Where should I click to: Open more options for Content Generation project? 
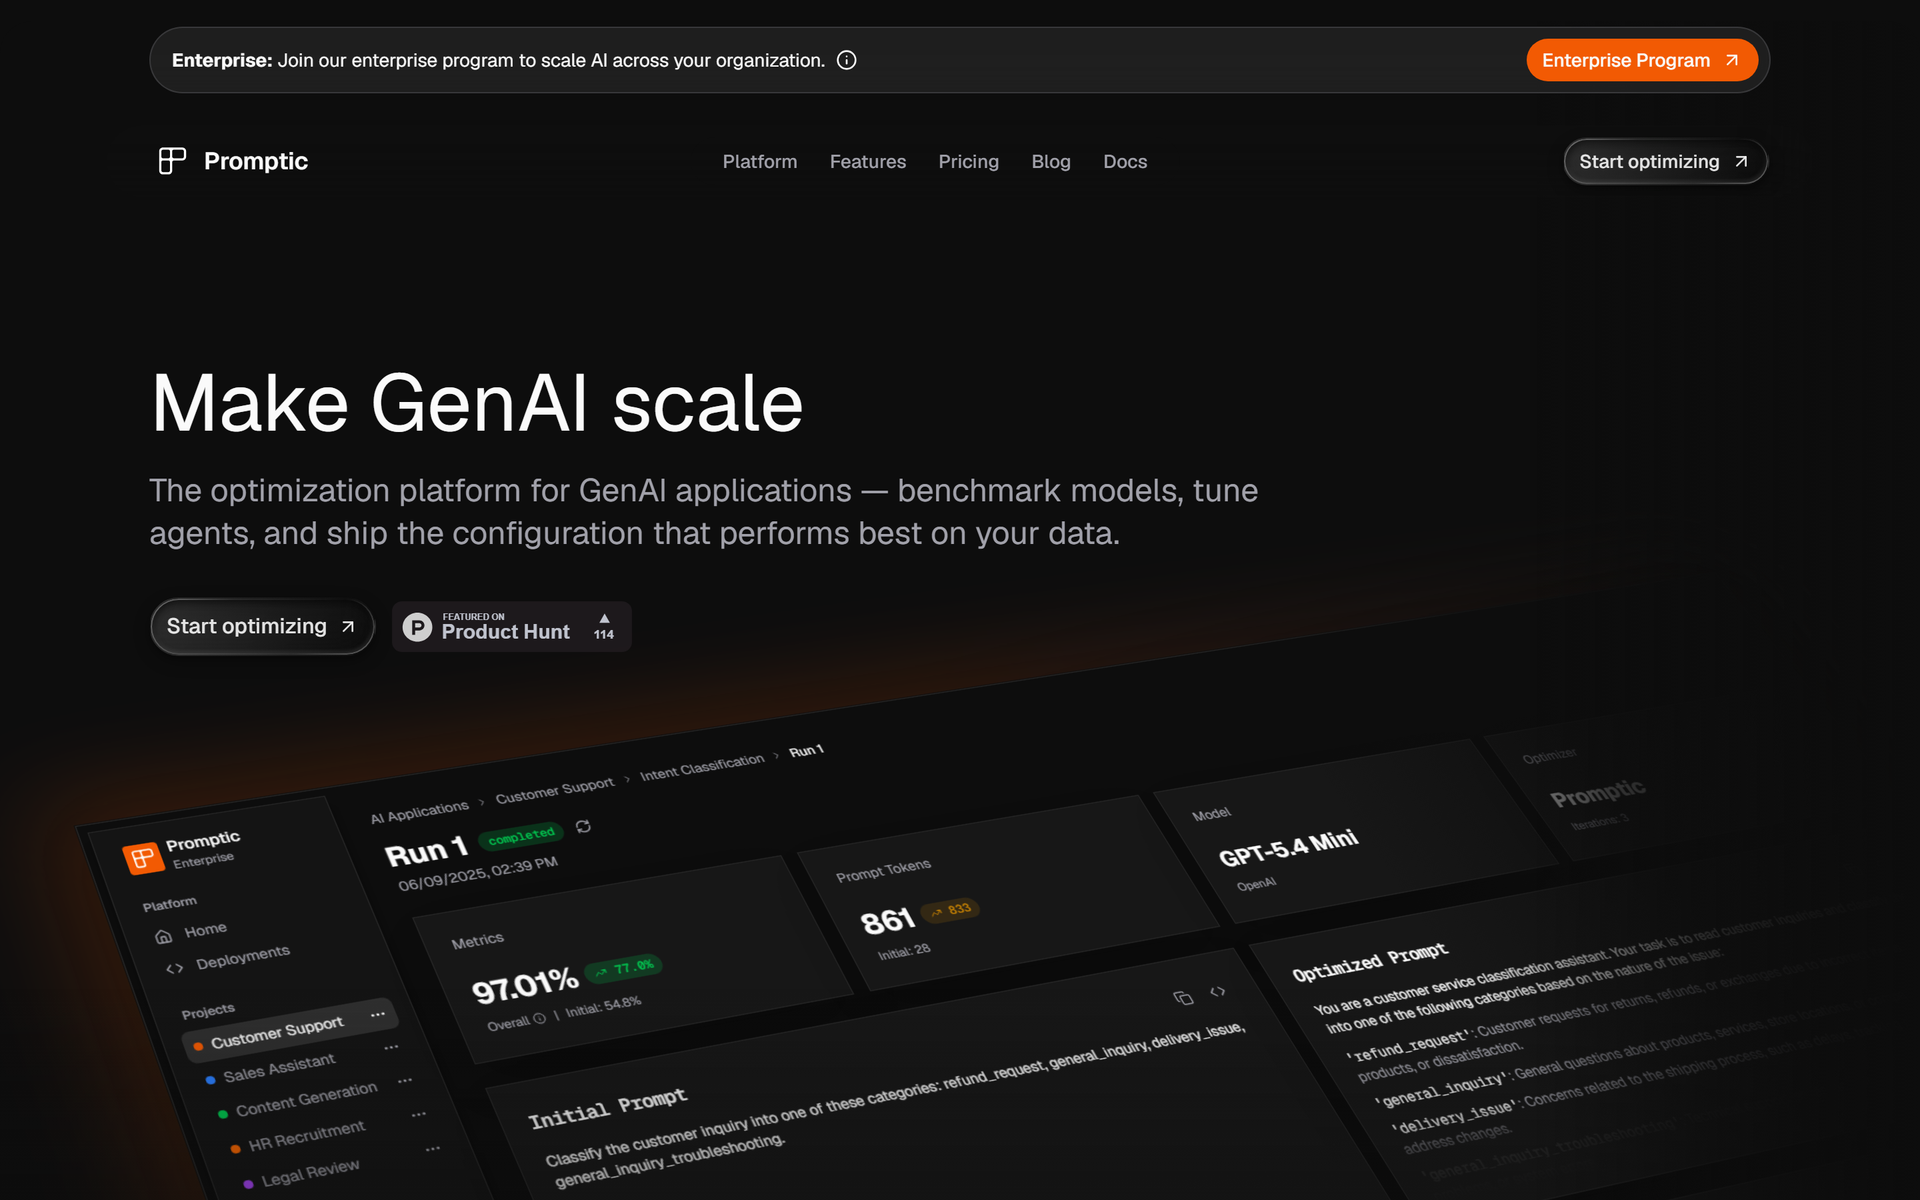click(x=405, y=1080)
